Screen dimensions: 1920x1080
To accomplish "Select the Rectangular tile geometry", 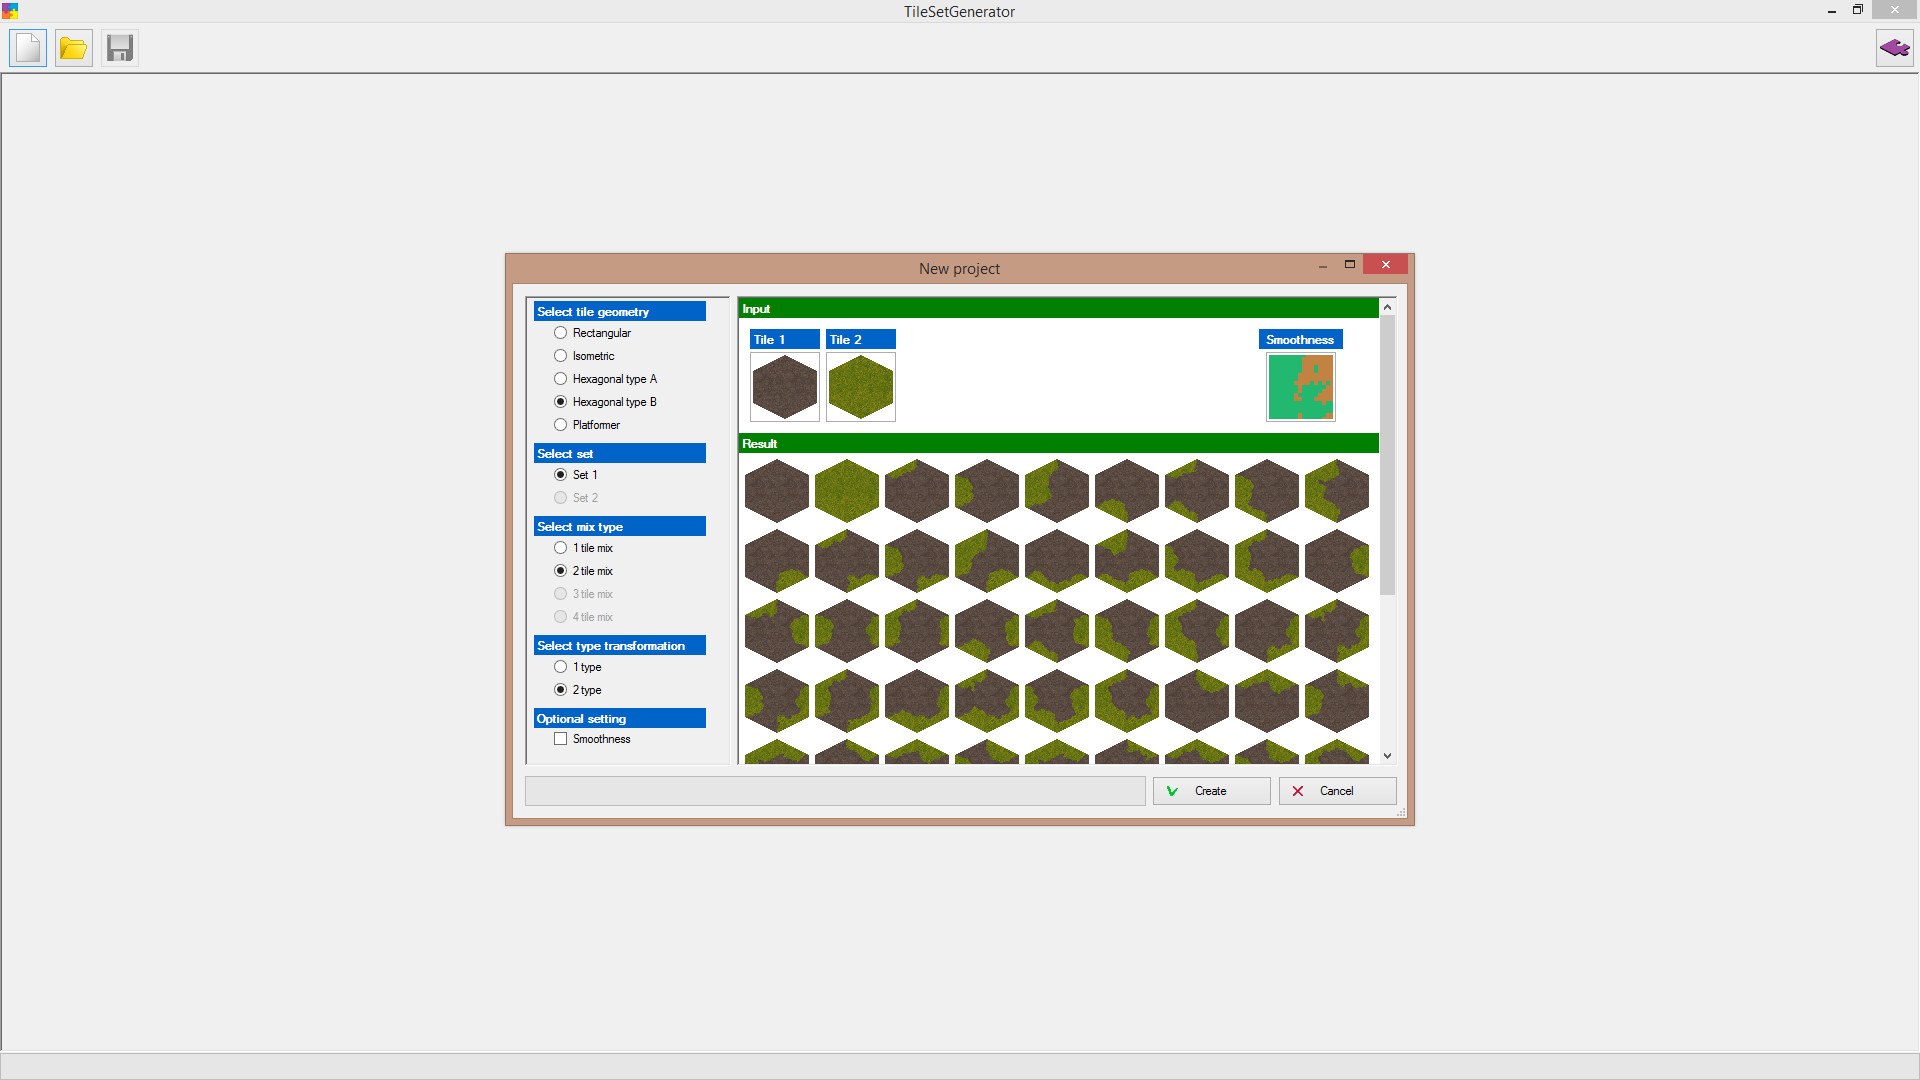I will point(561,333).
